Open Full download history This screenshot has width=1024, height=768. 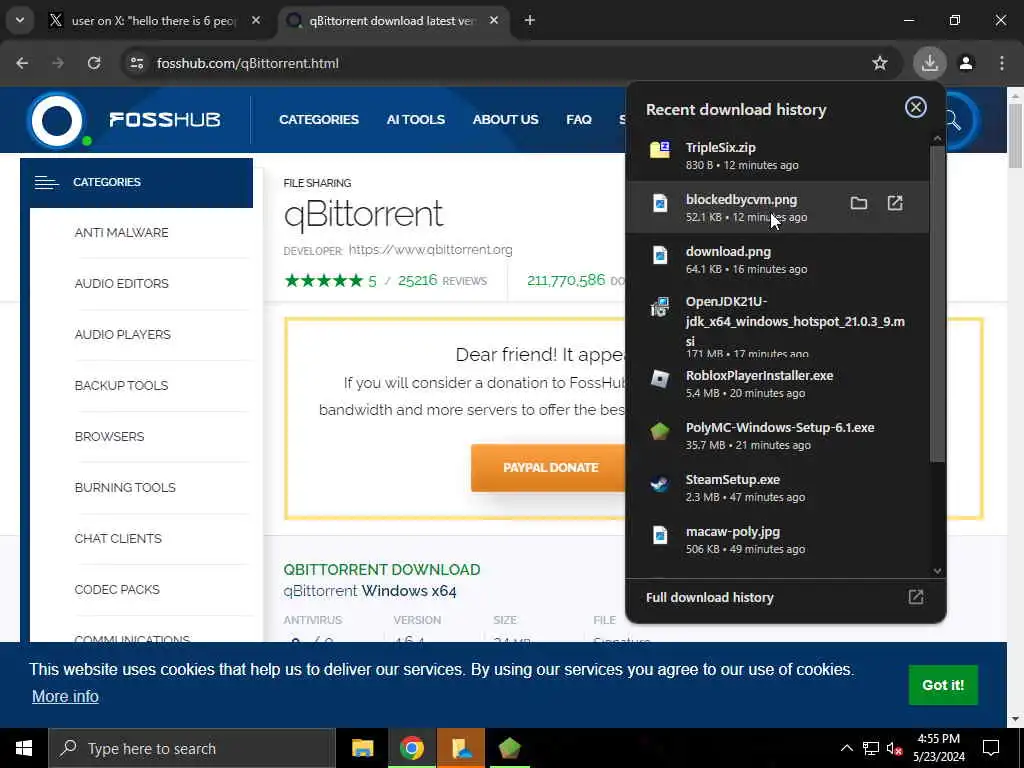(786, 598)
